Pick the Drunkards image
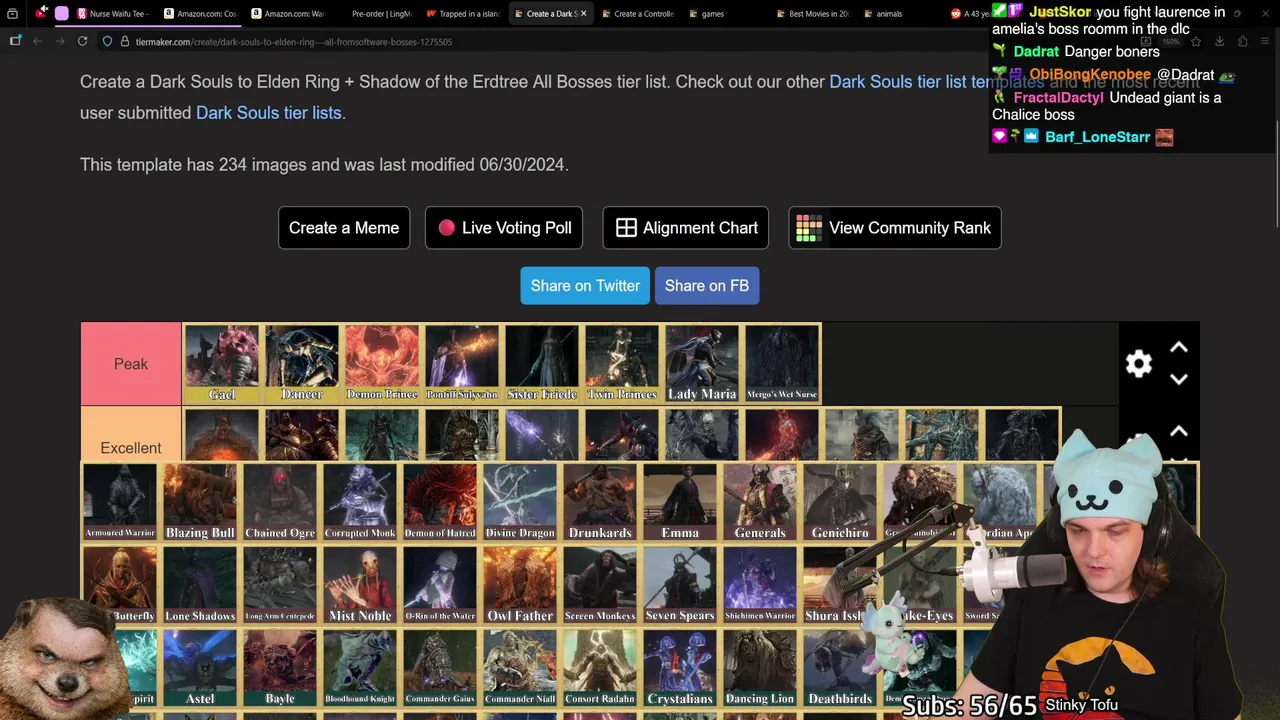The width and height of the screenshot is (1280, 720). coord(600,503)
